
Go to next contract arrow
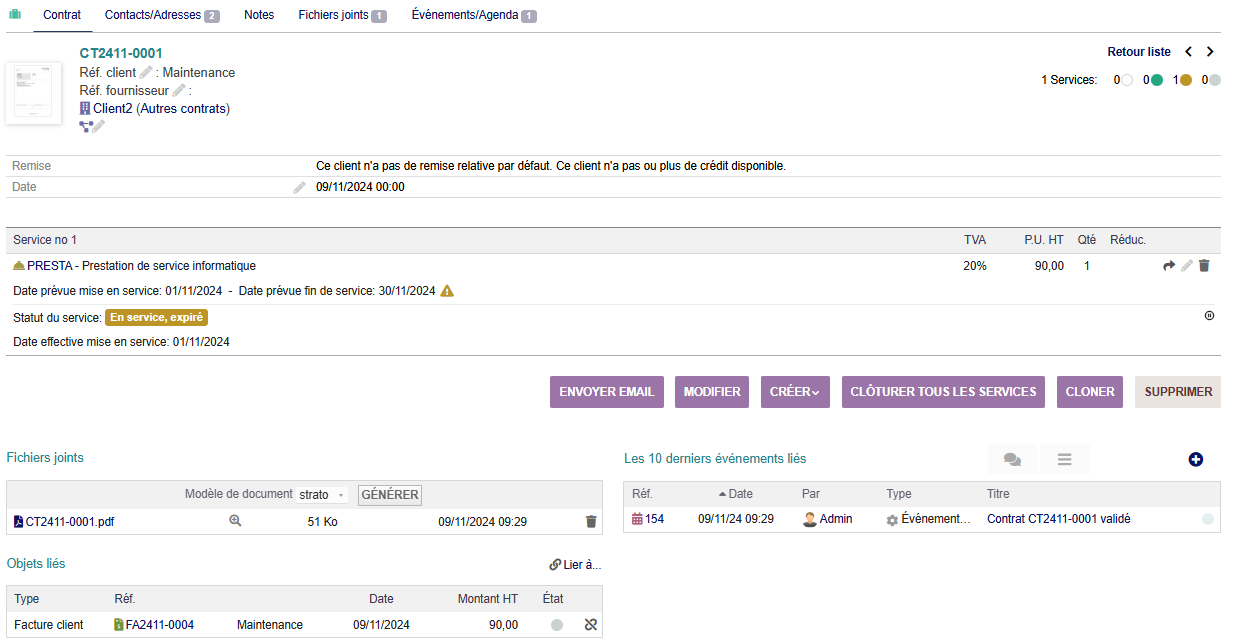(x=1210, y=52)
